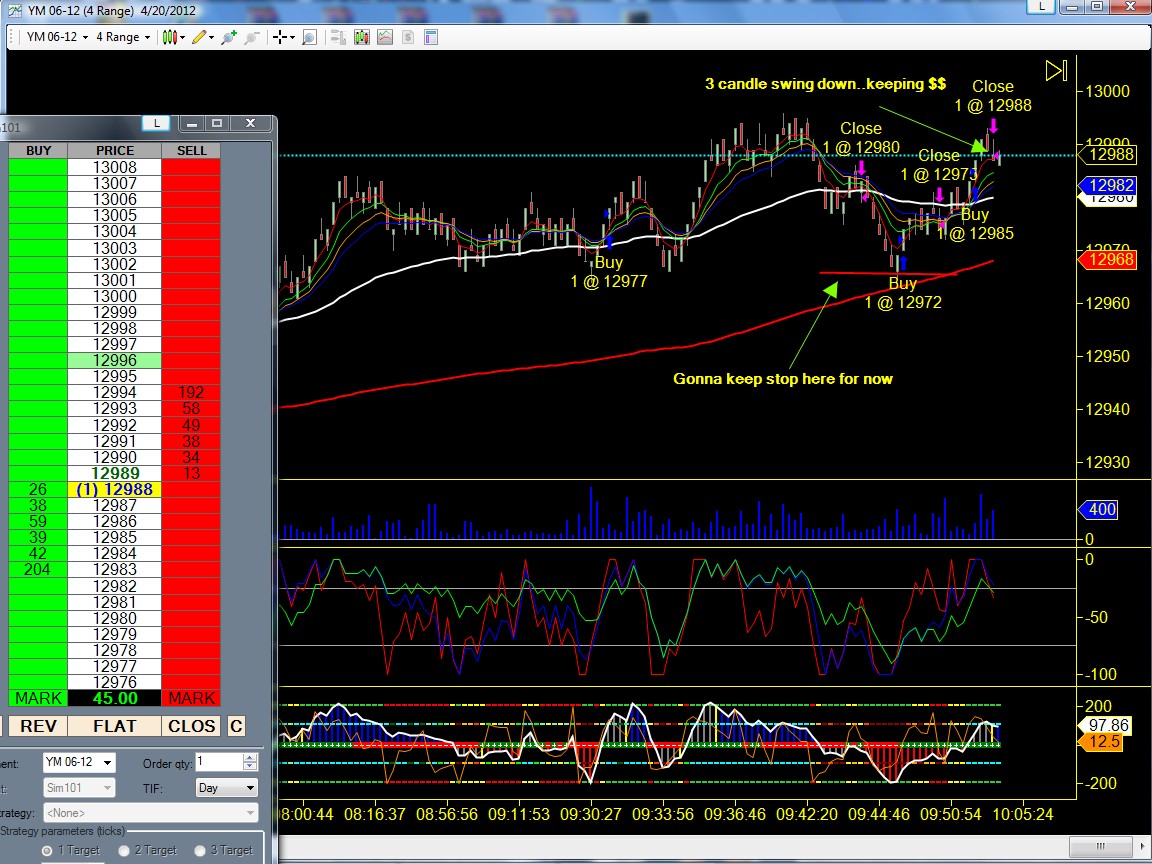This screenshot has width=1152, height=864.
Task: Open the Indicators chart icon
Action: pos(385,37)
